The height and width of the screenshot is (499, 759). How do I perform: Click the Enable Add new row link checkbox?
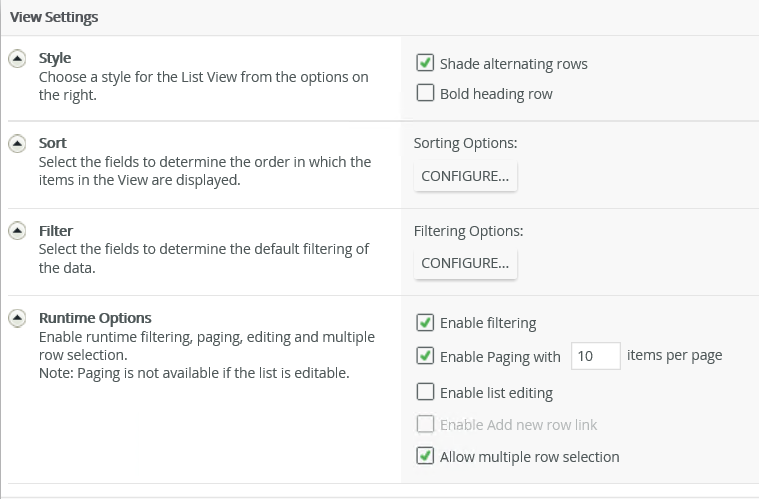tap(425, 425)
